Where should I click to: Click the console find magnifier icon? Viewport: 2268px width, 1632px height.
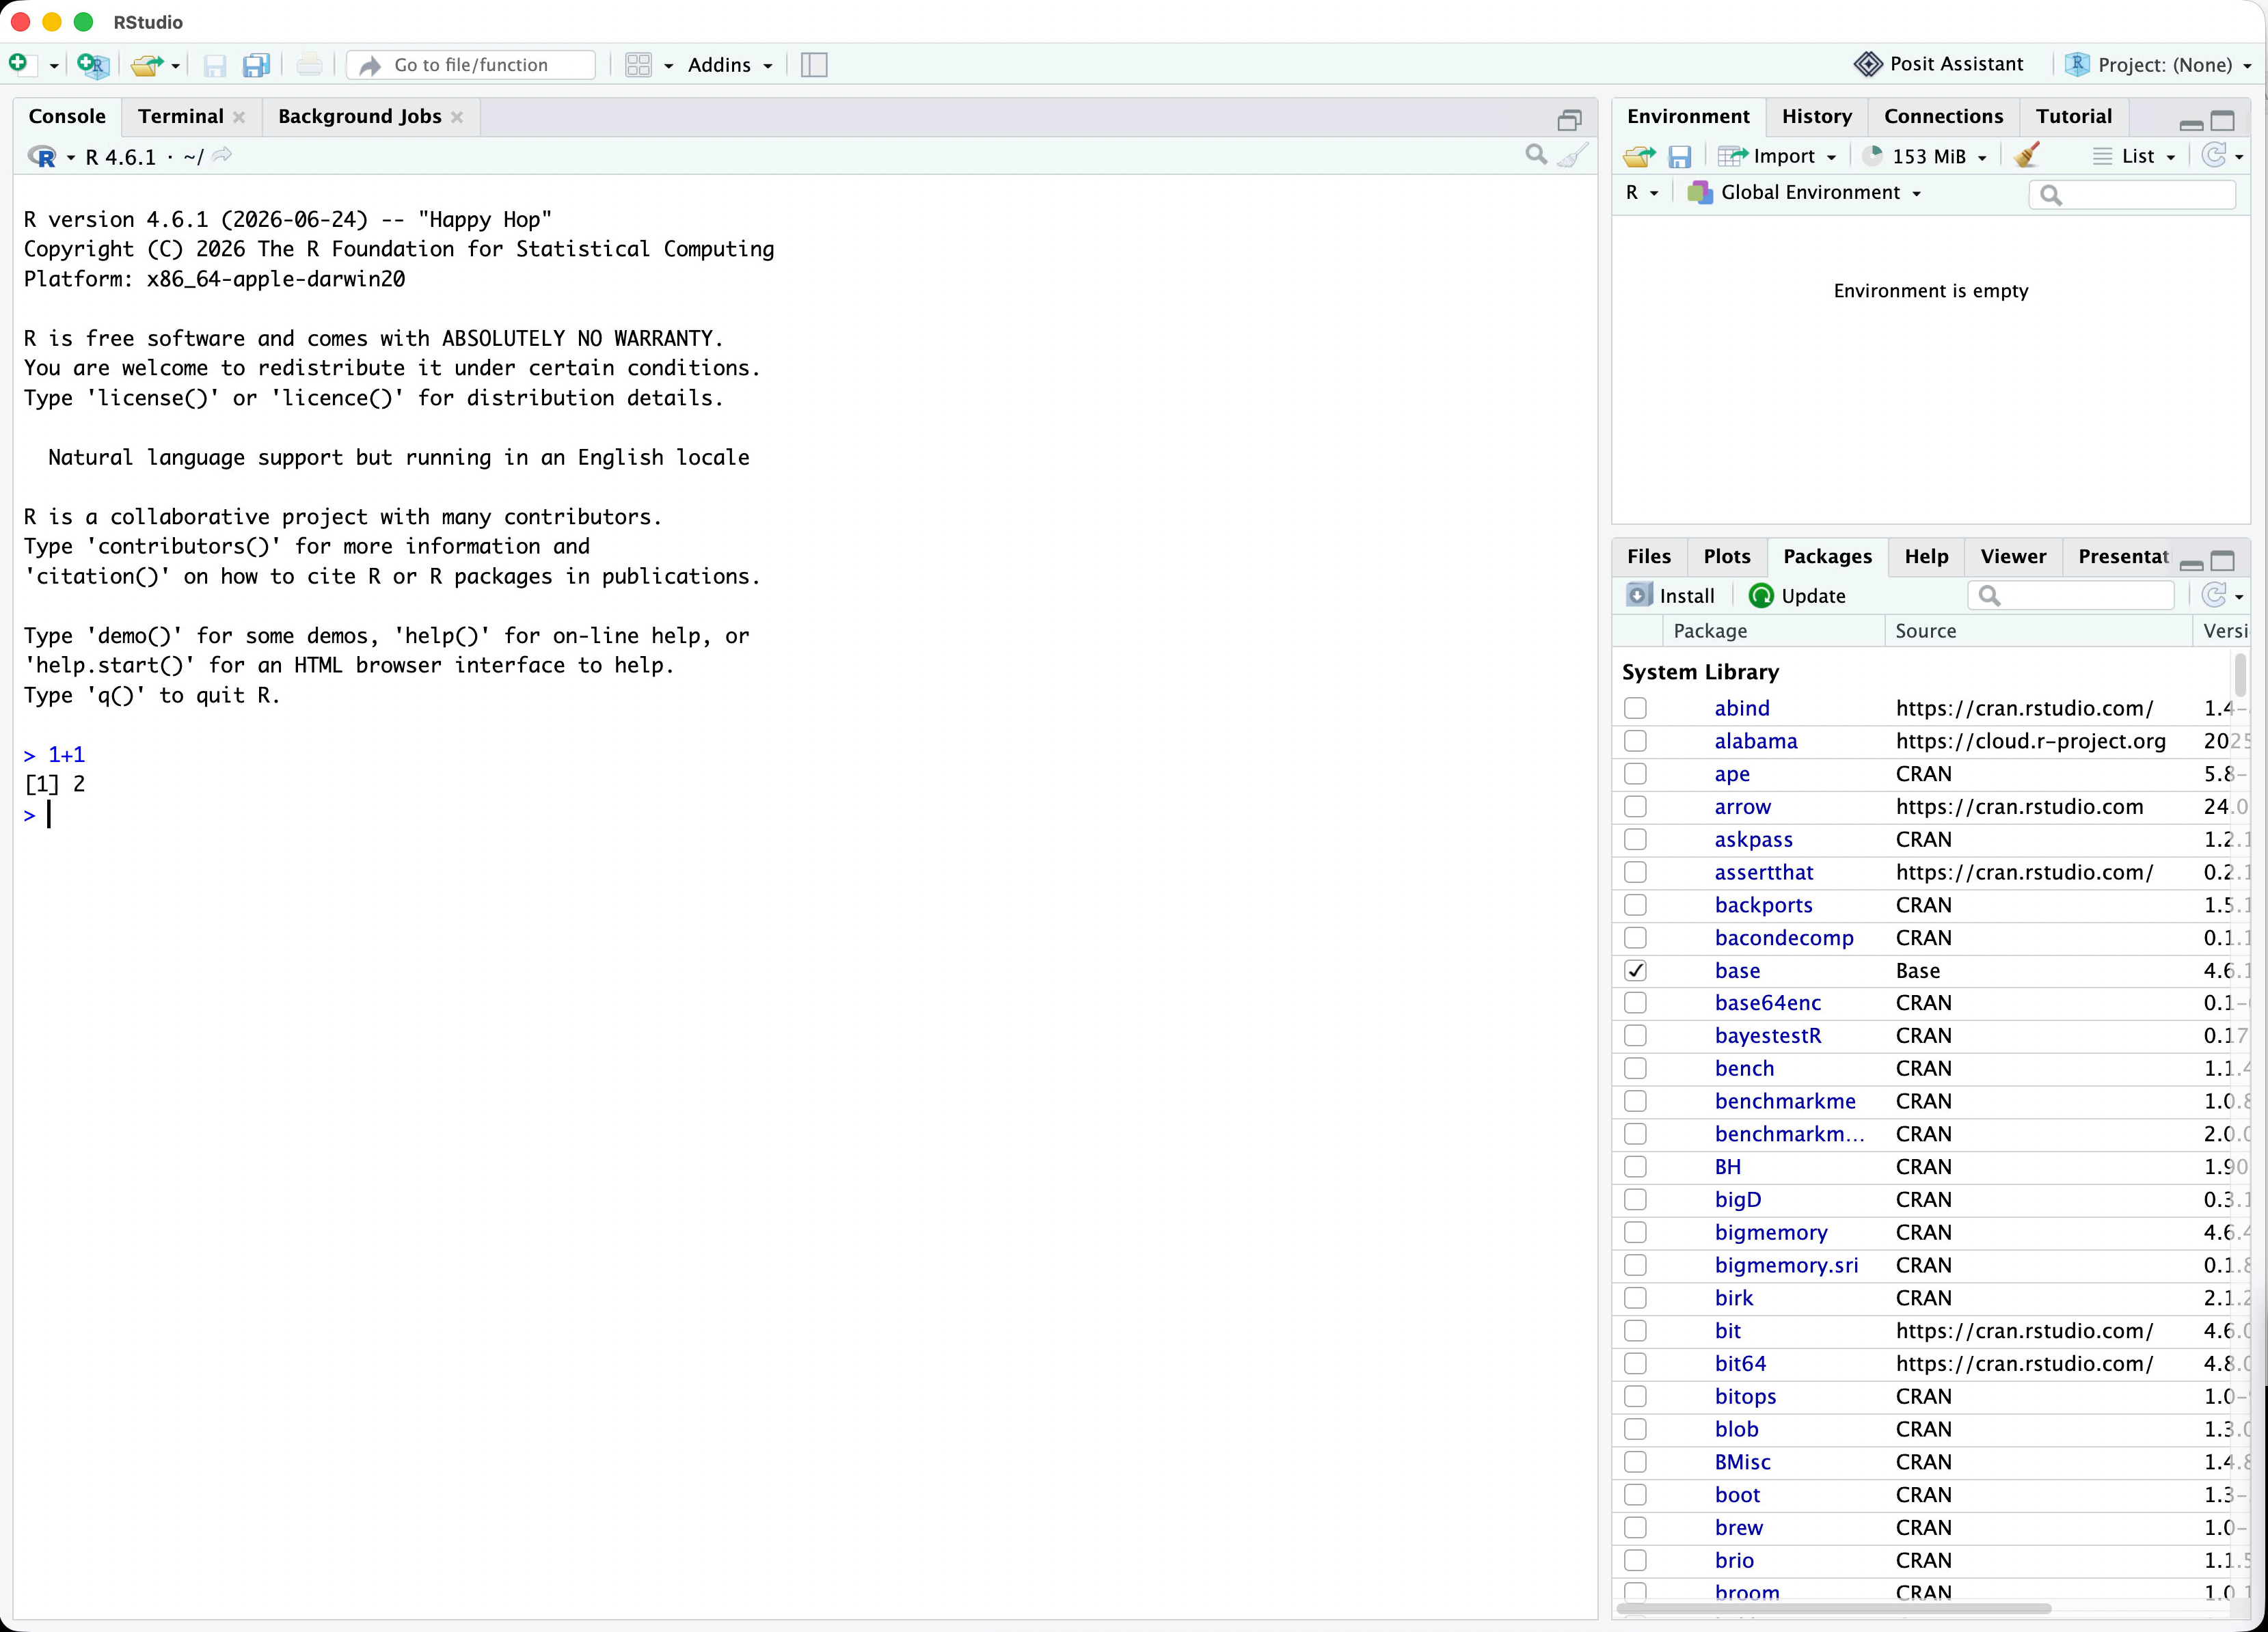(1536, 155)
